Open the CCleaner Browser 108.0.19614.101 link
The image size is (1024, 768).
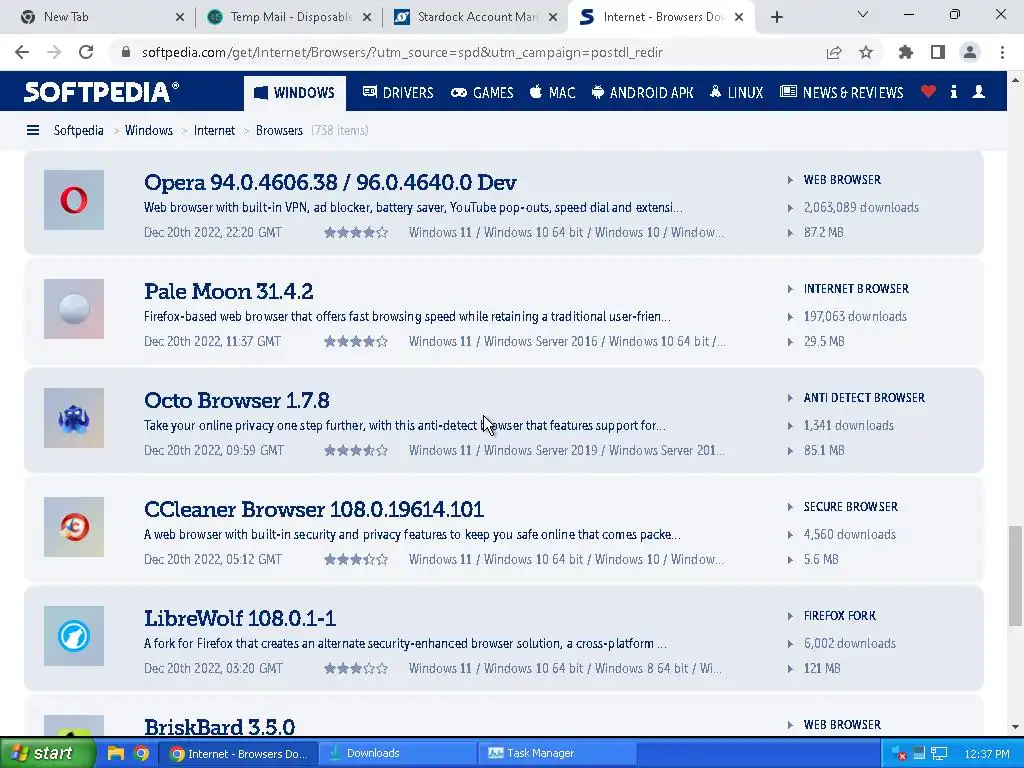point(313,509)
